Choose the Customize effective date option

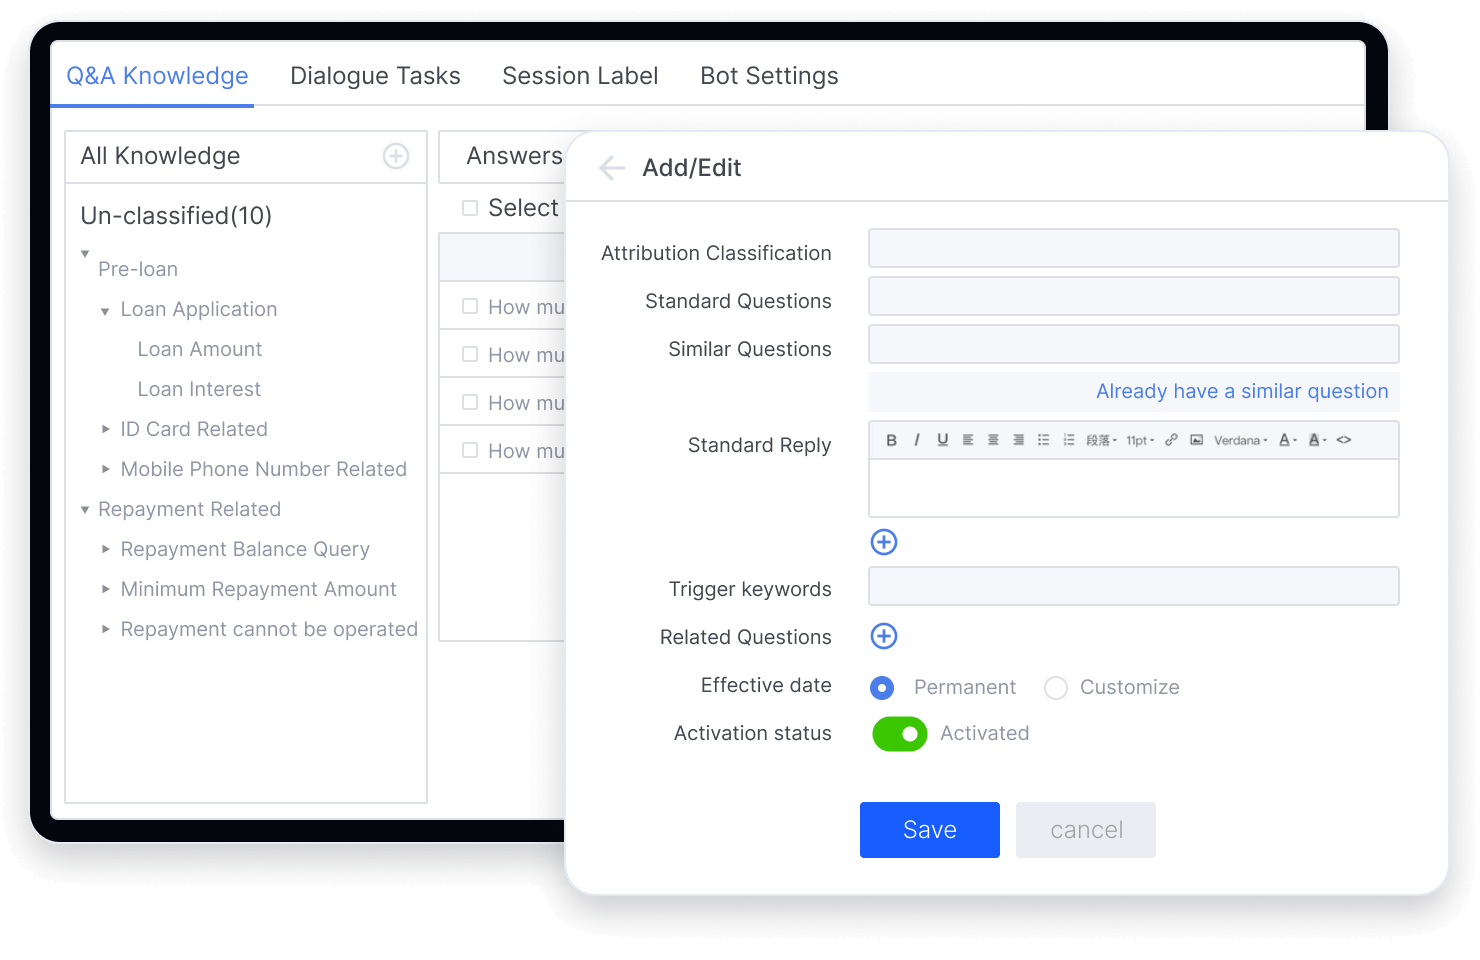point(1056,688)
